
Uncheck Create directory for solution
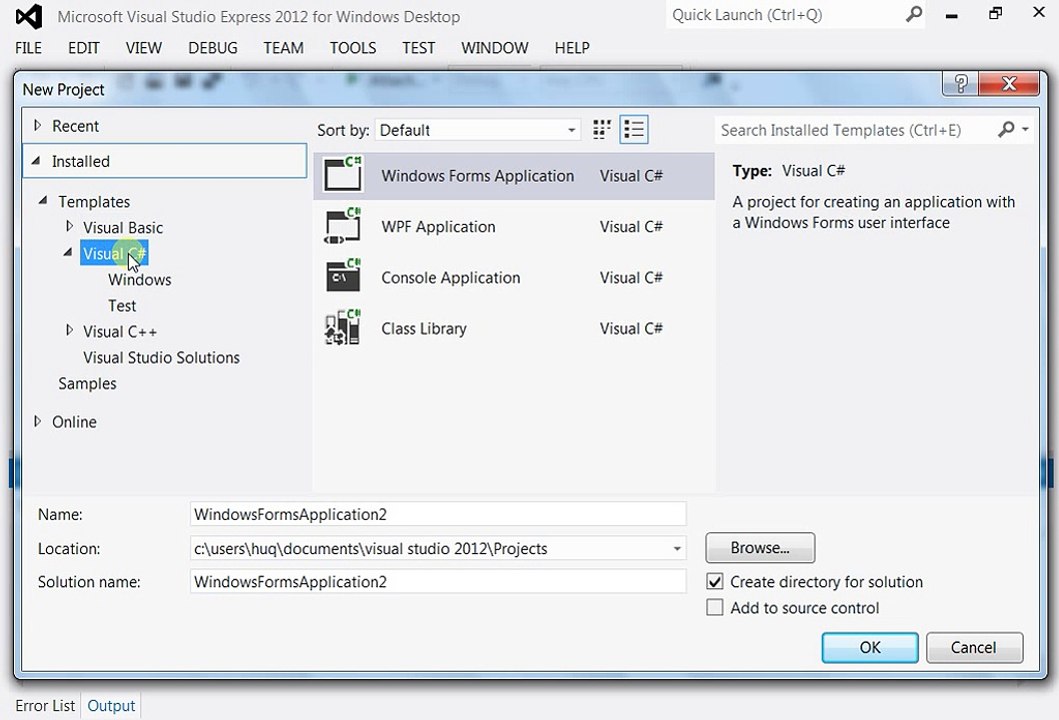click(715, 582)
